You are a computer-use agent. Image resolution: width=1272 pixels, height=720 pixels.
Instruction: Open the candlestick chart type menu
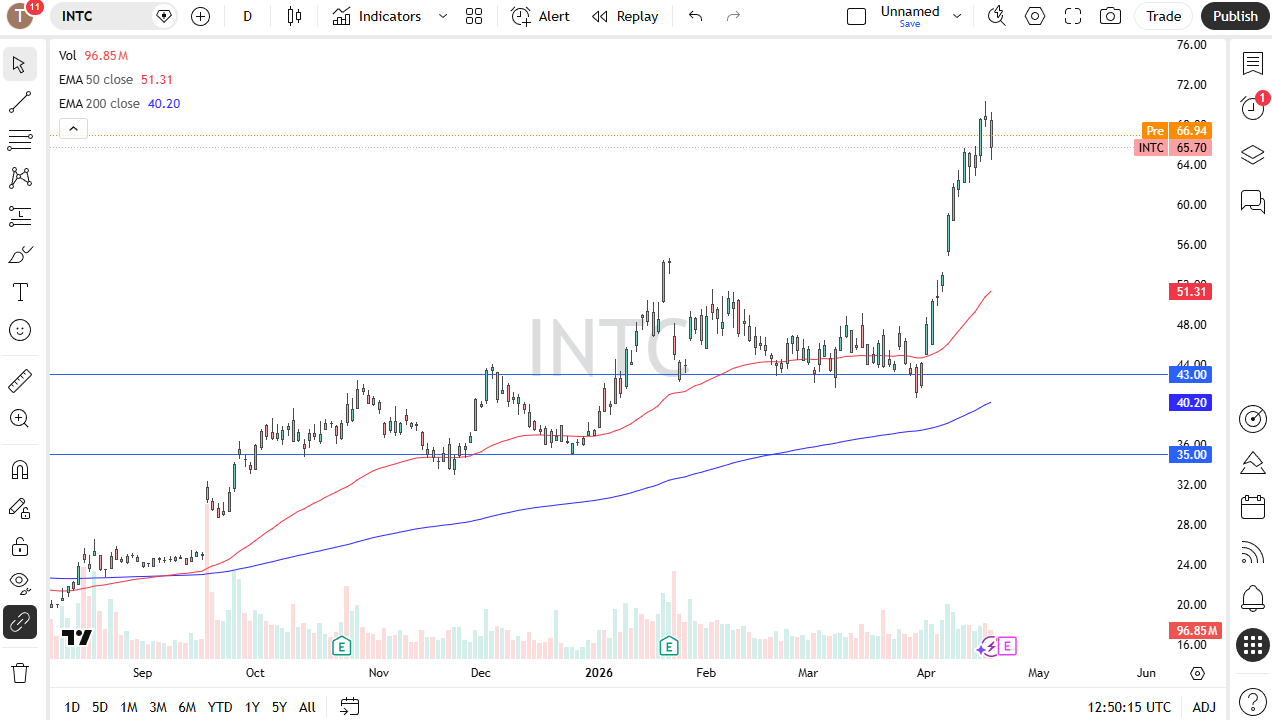click(294, 16)
